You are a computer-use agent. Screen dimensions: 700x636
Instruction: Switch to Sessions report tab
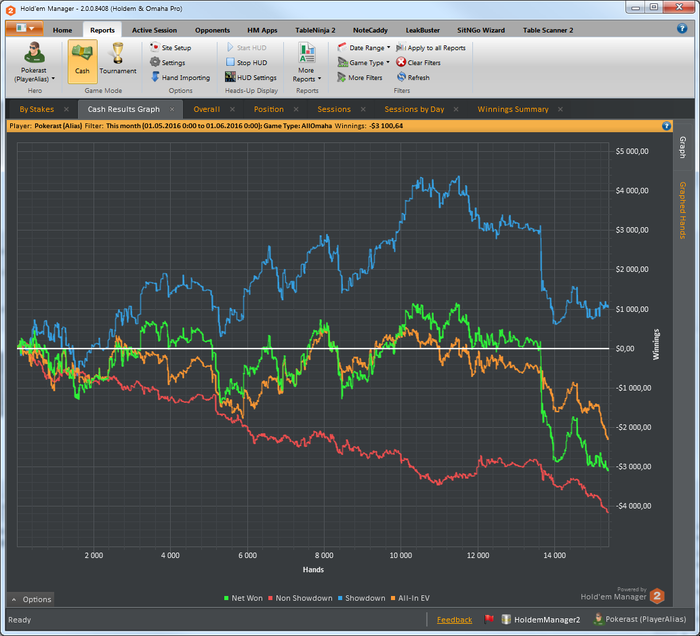pyautogui.click(x=334, y=109)
